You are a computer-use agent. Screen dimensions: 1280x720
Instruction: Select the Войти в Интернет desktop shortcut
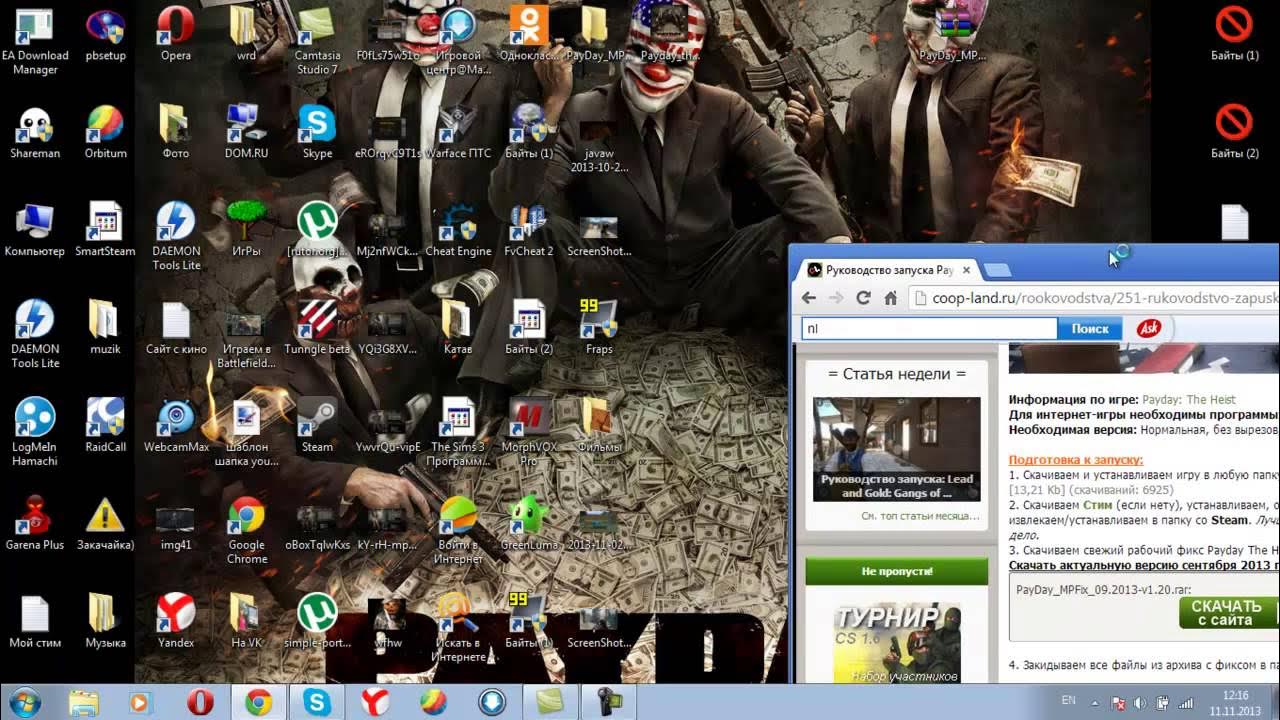(458, 531)
